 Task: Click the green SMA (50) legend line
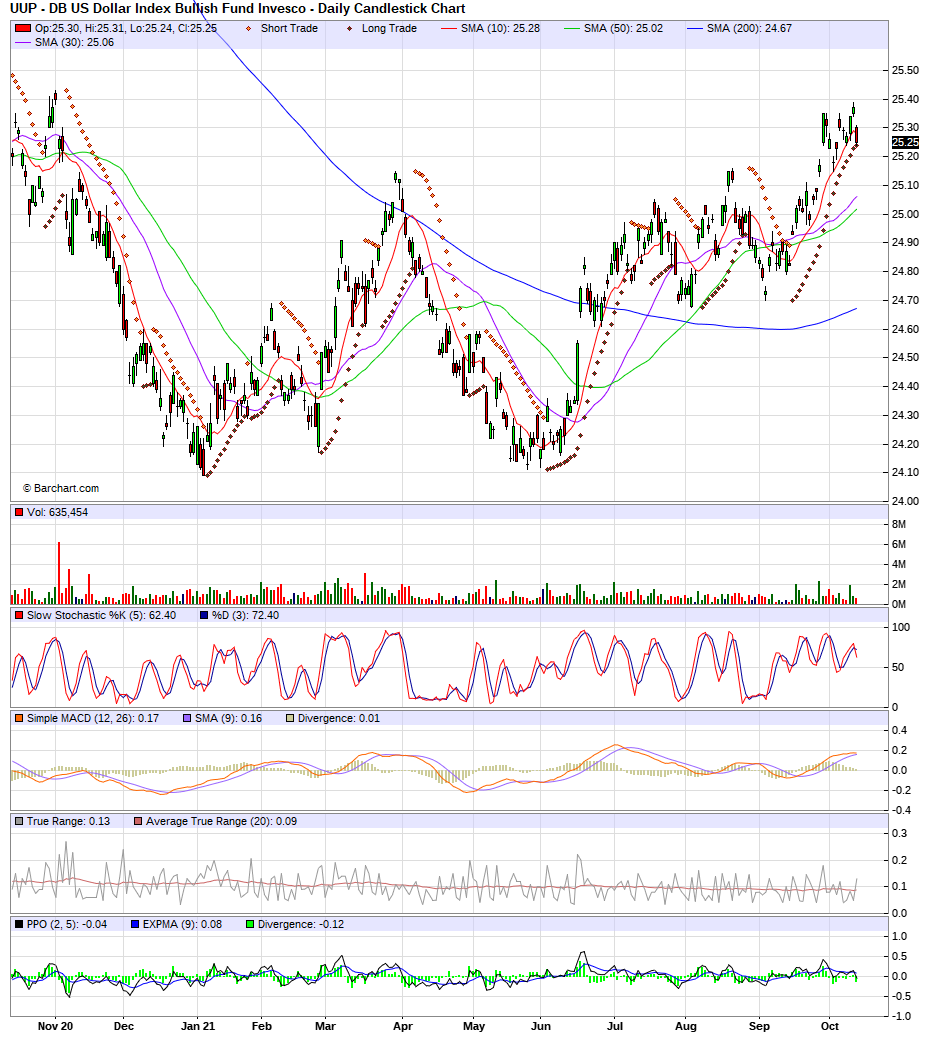coord(571,28)
